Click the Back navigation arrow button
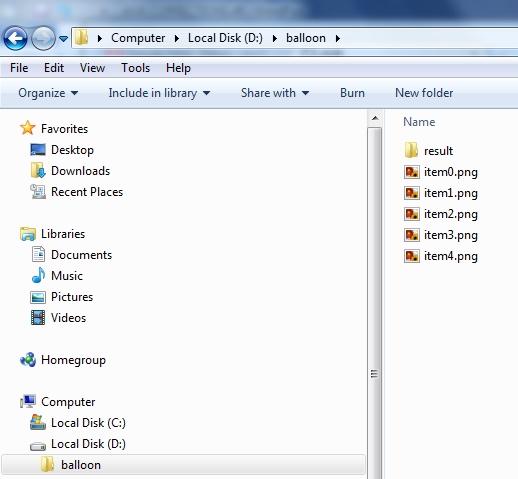This screenshot has height=479, width=518. [15, 38]
